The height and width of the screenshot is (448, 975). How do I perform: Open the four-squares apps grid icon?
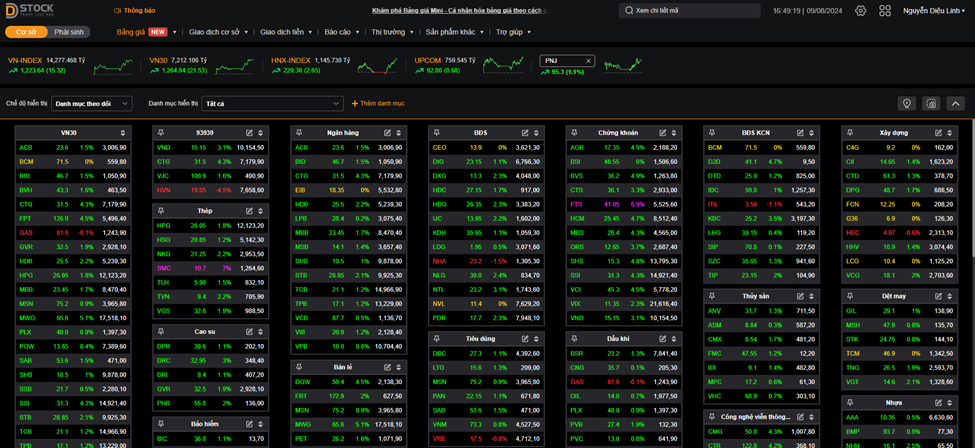885,11
